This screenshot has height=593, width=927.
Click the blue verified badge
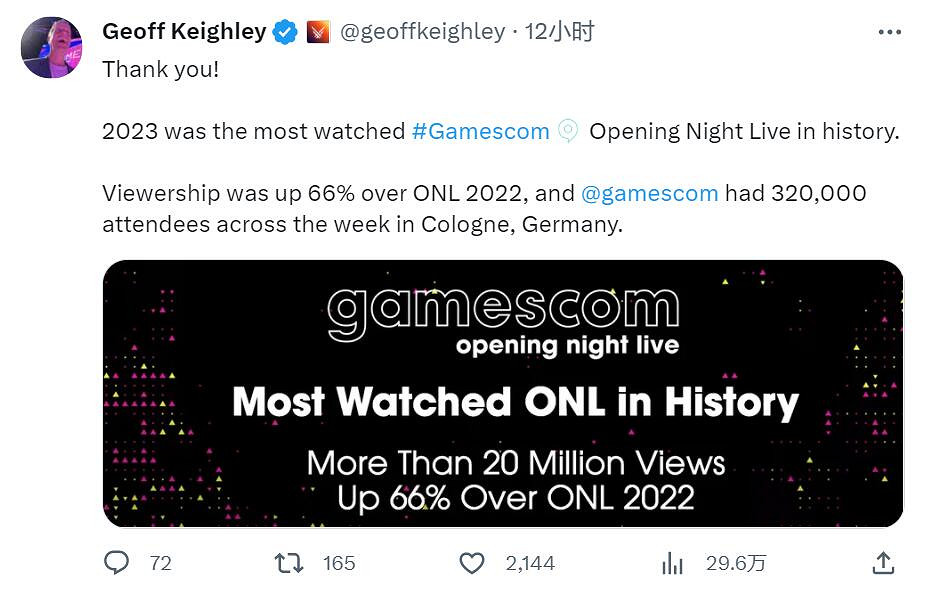pyautogui.click(x=286, y=32)
